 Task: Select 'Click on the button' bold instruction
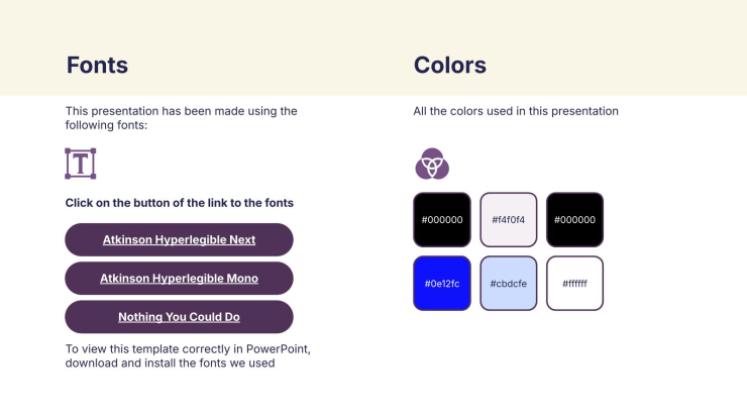[x=179, y=203]
